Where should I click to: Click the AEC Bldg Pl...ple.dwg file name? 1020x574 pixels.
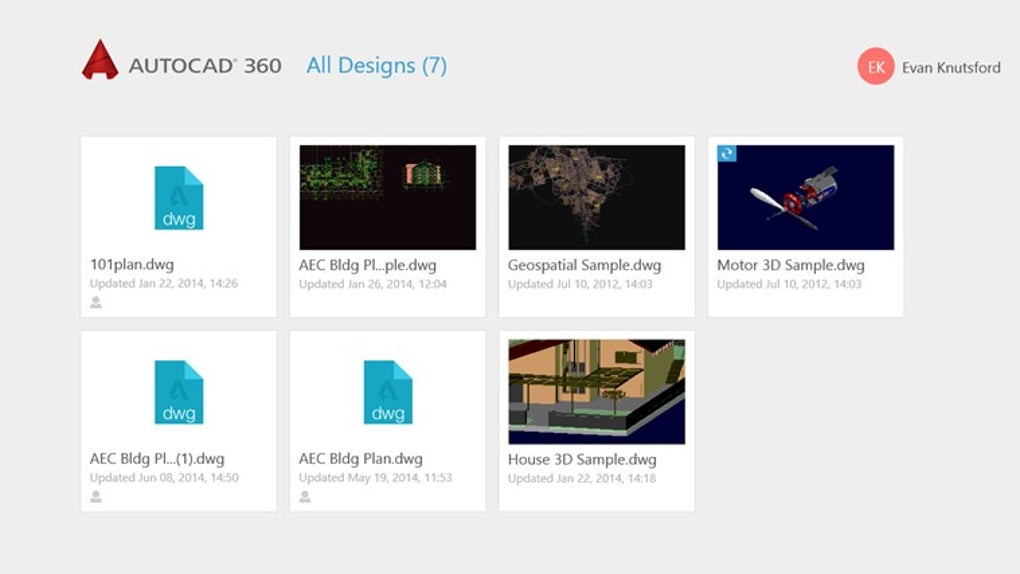367,265
